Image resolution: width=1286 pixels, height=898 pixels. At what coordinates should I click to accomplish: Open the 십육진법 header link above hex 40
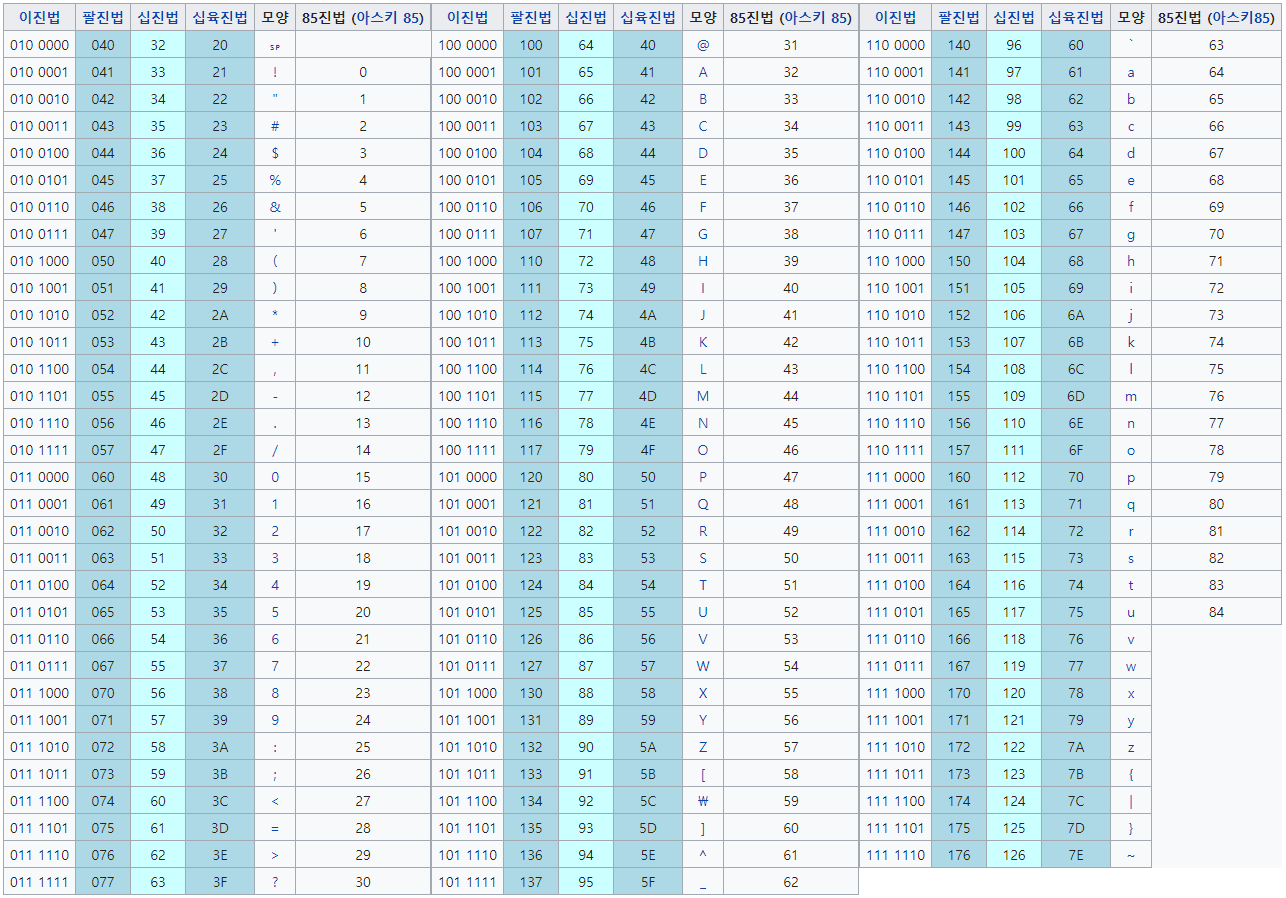pos(648,18)
